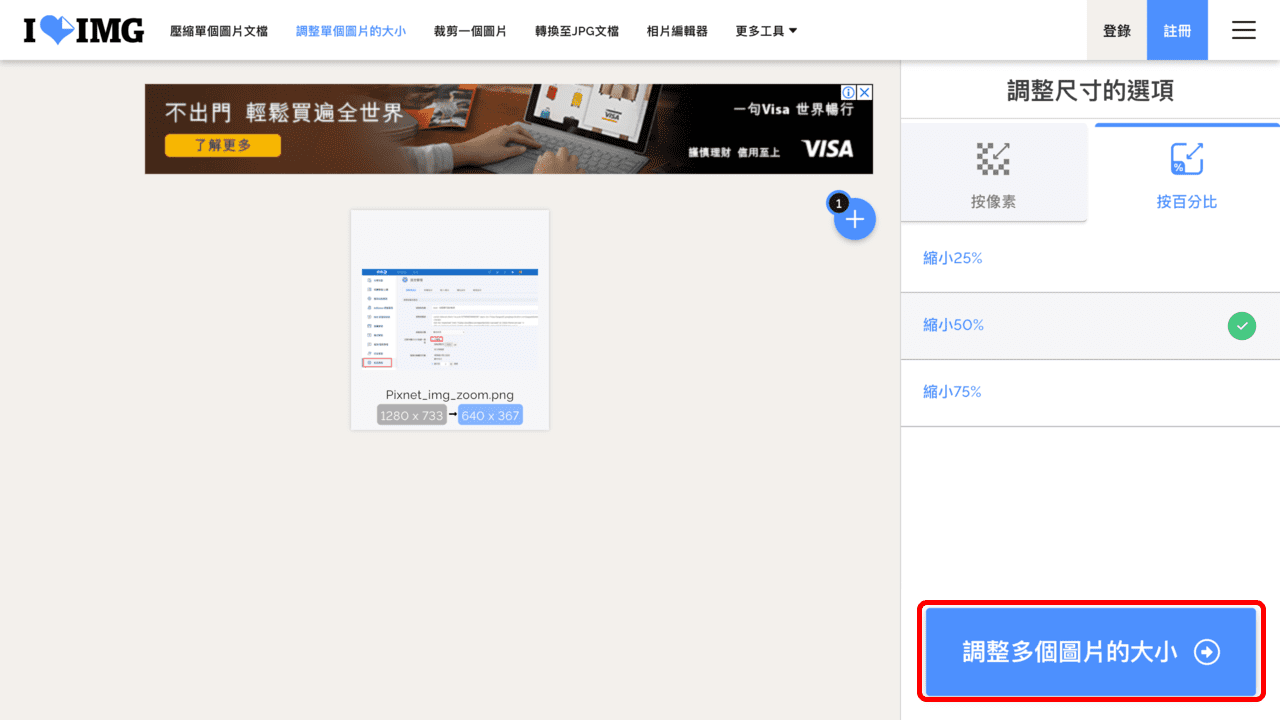Navigate to 裁剪一個圖片 in the menu bar
This screenshot has height=720, width=1280.
coord(470,31)
